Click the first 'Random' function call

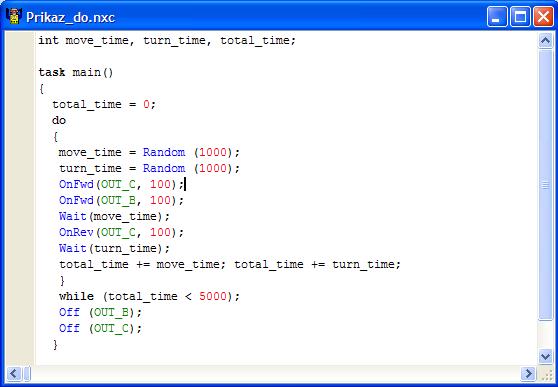[164, 152]
